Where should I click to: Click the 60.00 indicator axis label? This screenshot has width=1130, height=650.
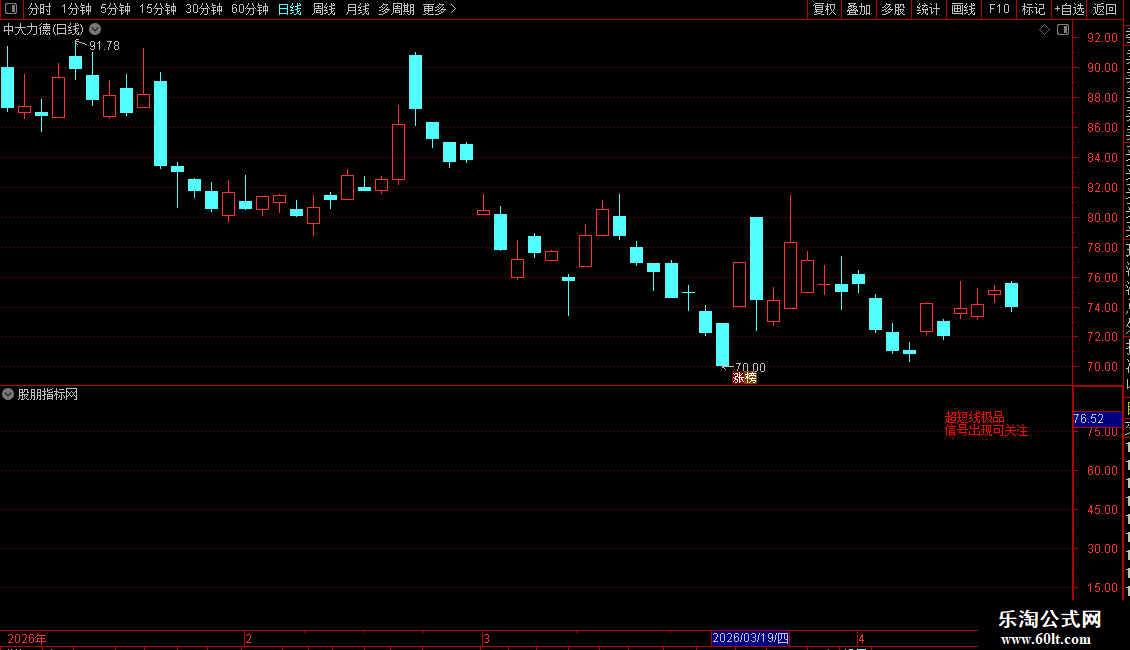pos(1102,471)
